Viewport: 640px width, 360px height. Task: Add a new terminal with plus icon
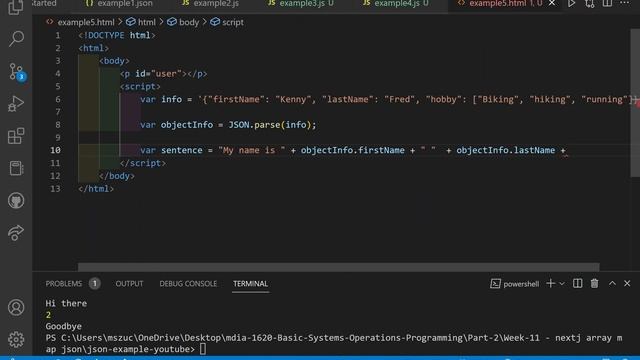click(551, 283)
